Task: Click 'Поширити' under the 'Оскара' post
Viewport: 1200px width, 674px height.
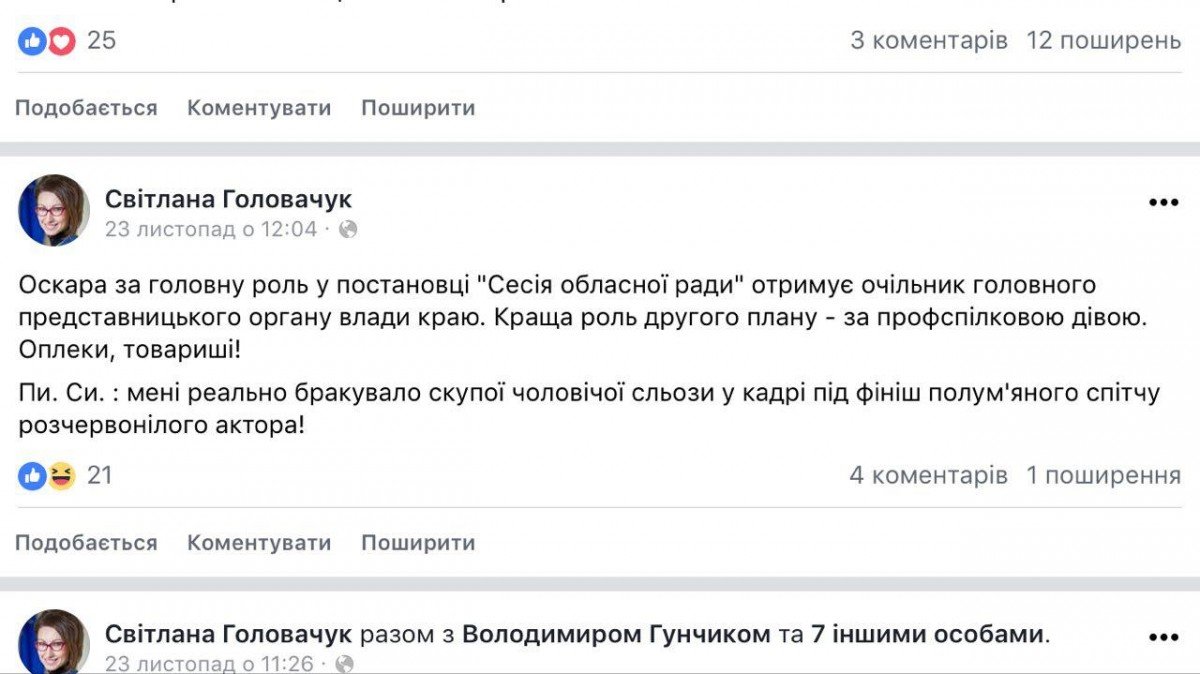Action: click(x=418, y=543)
